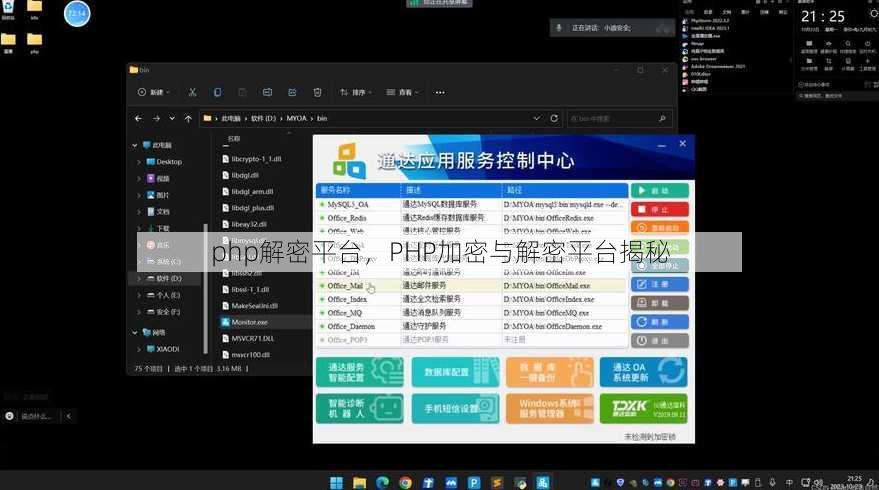The width and height of the screenshot is (879, 490).
Task: Click the Back arrow in File Explorer
Action: coord(138,119)
